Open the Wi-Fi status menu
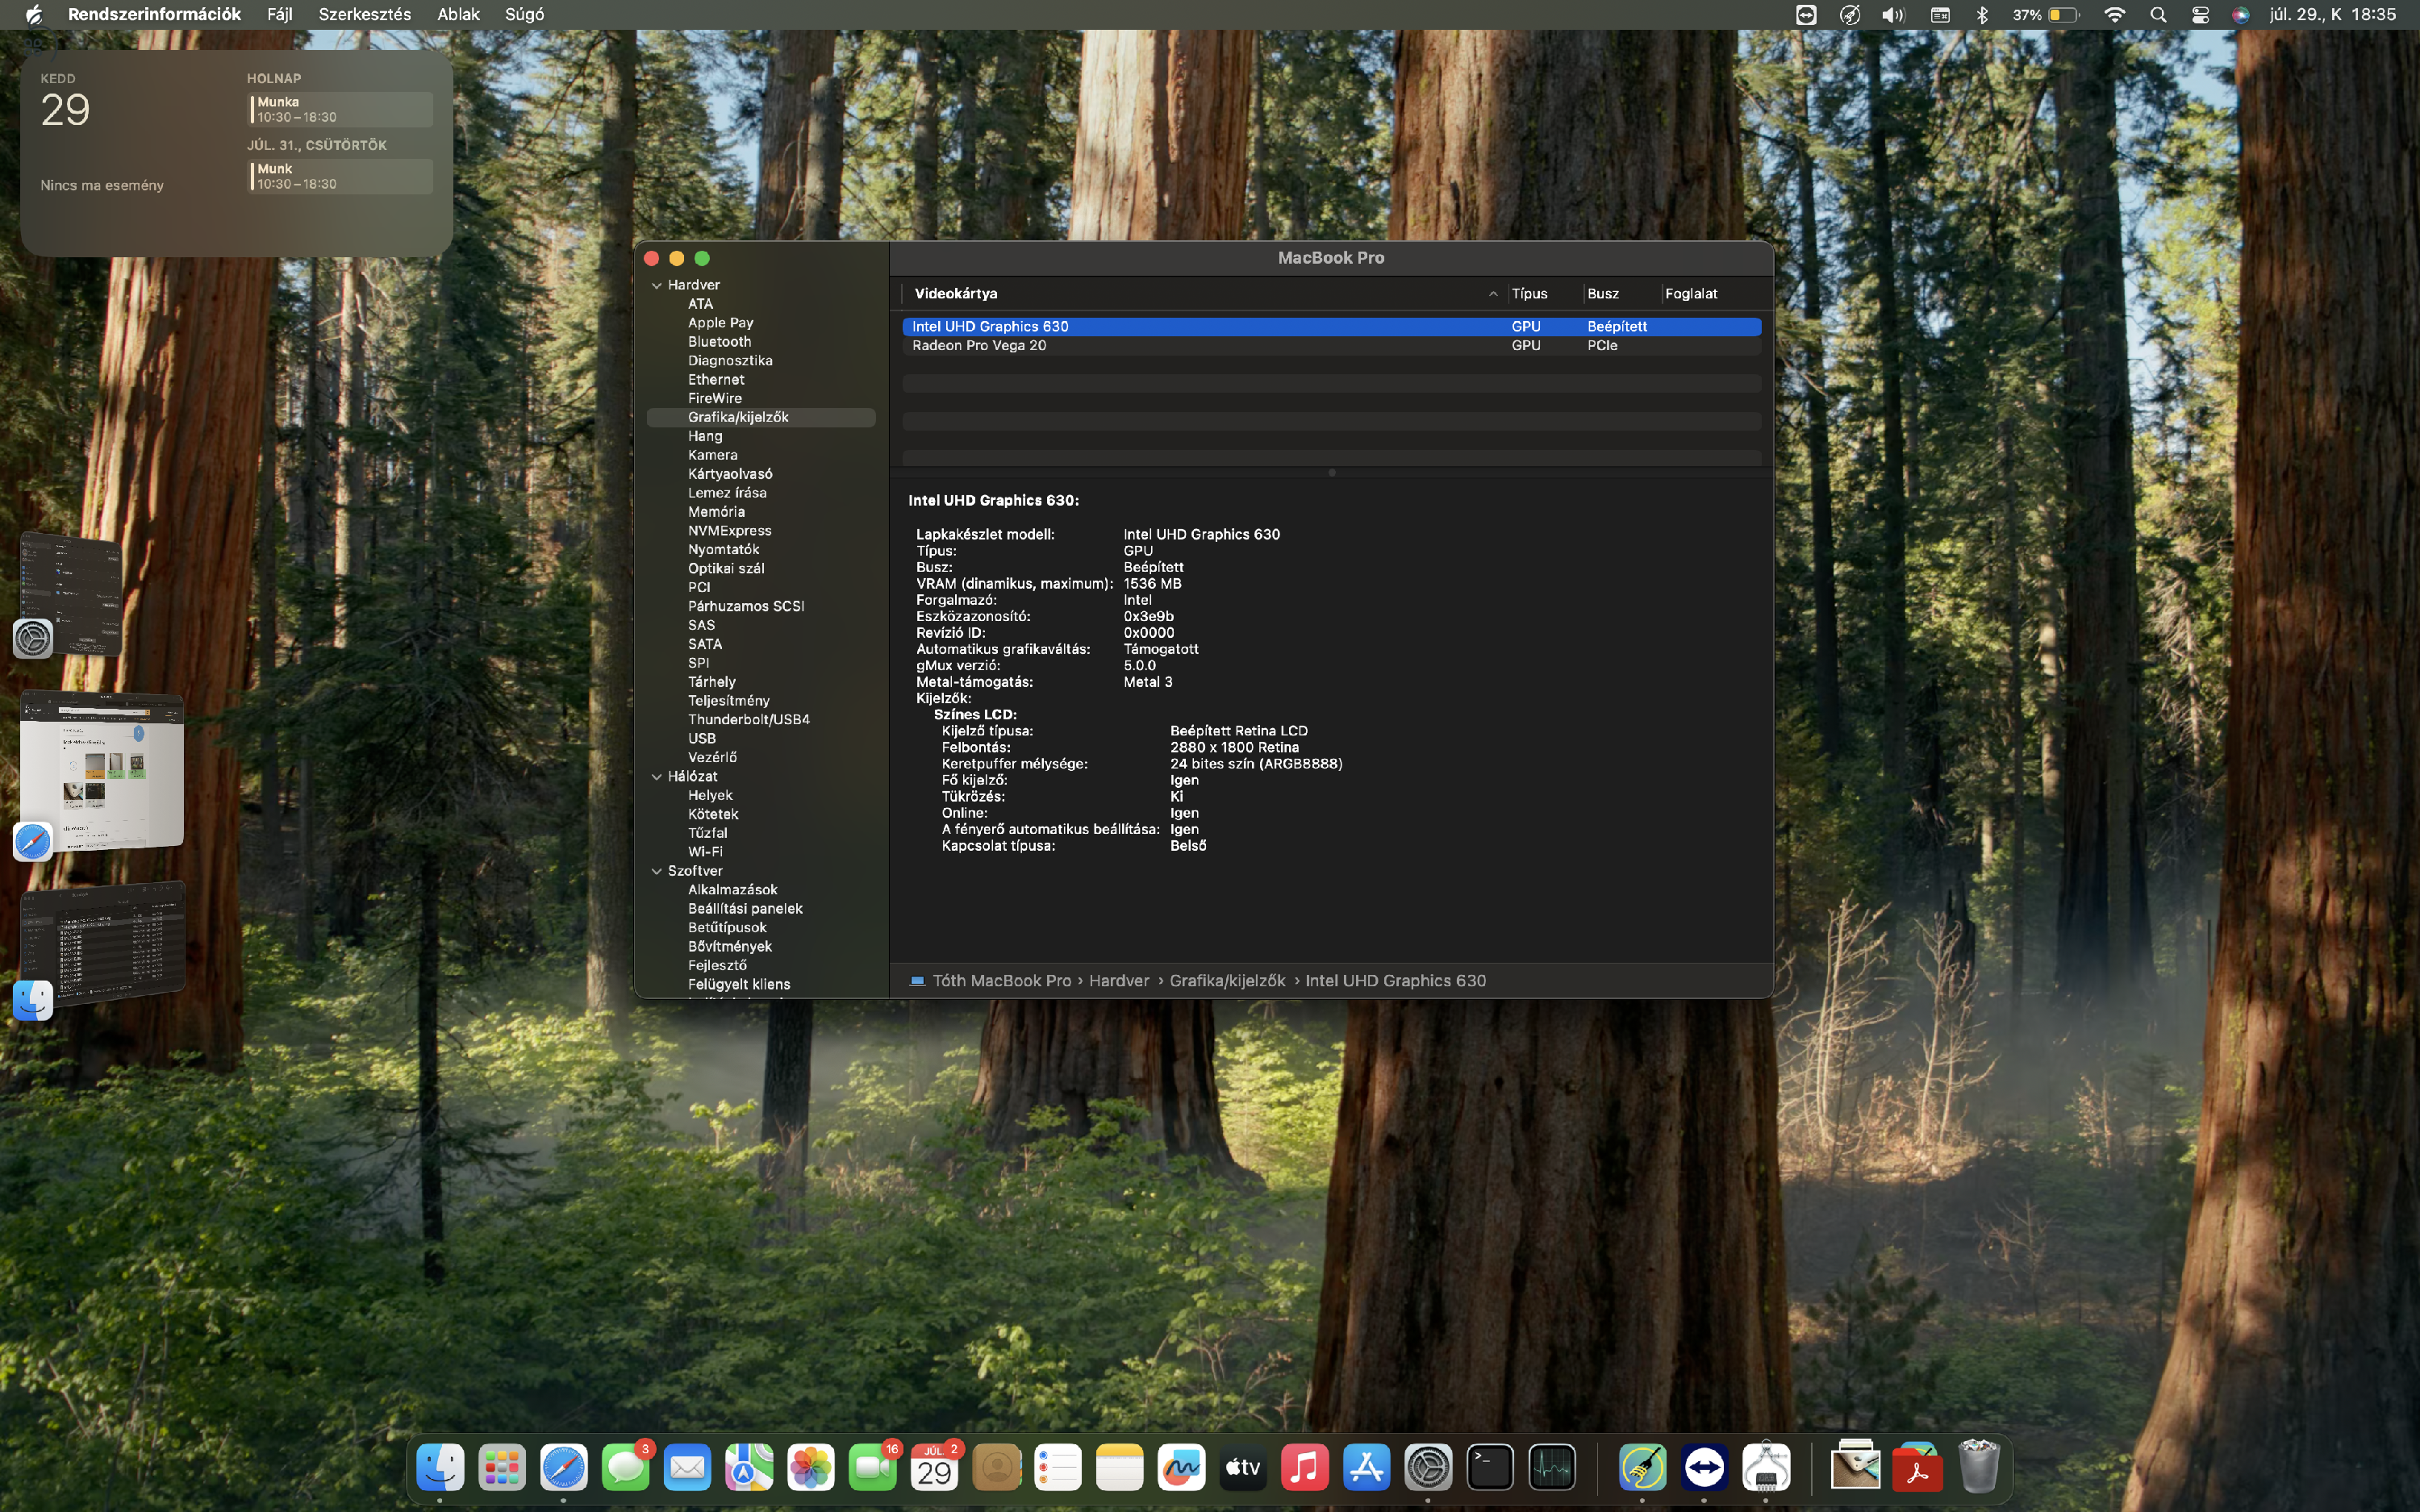 (x=2114, y=14)
